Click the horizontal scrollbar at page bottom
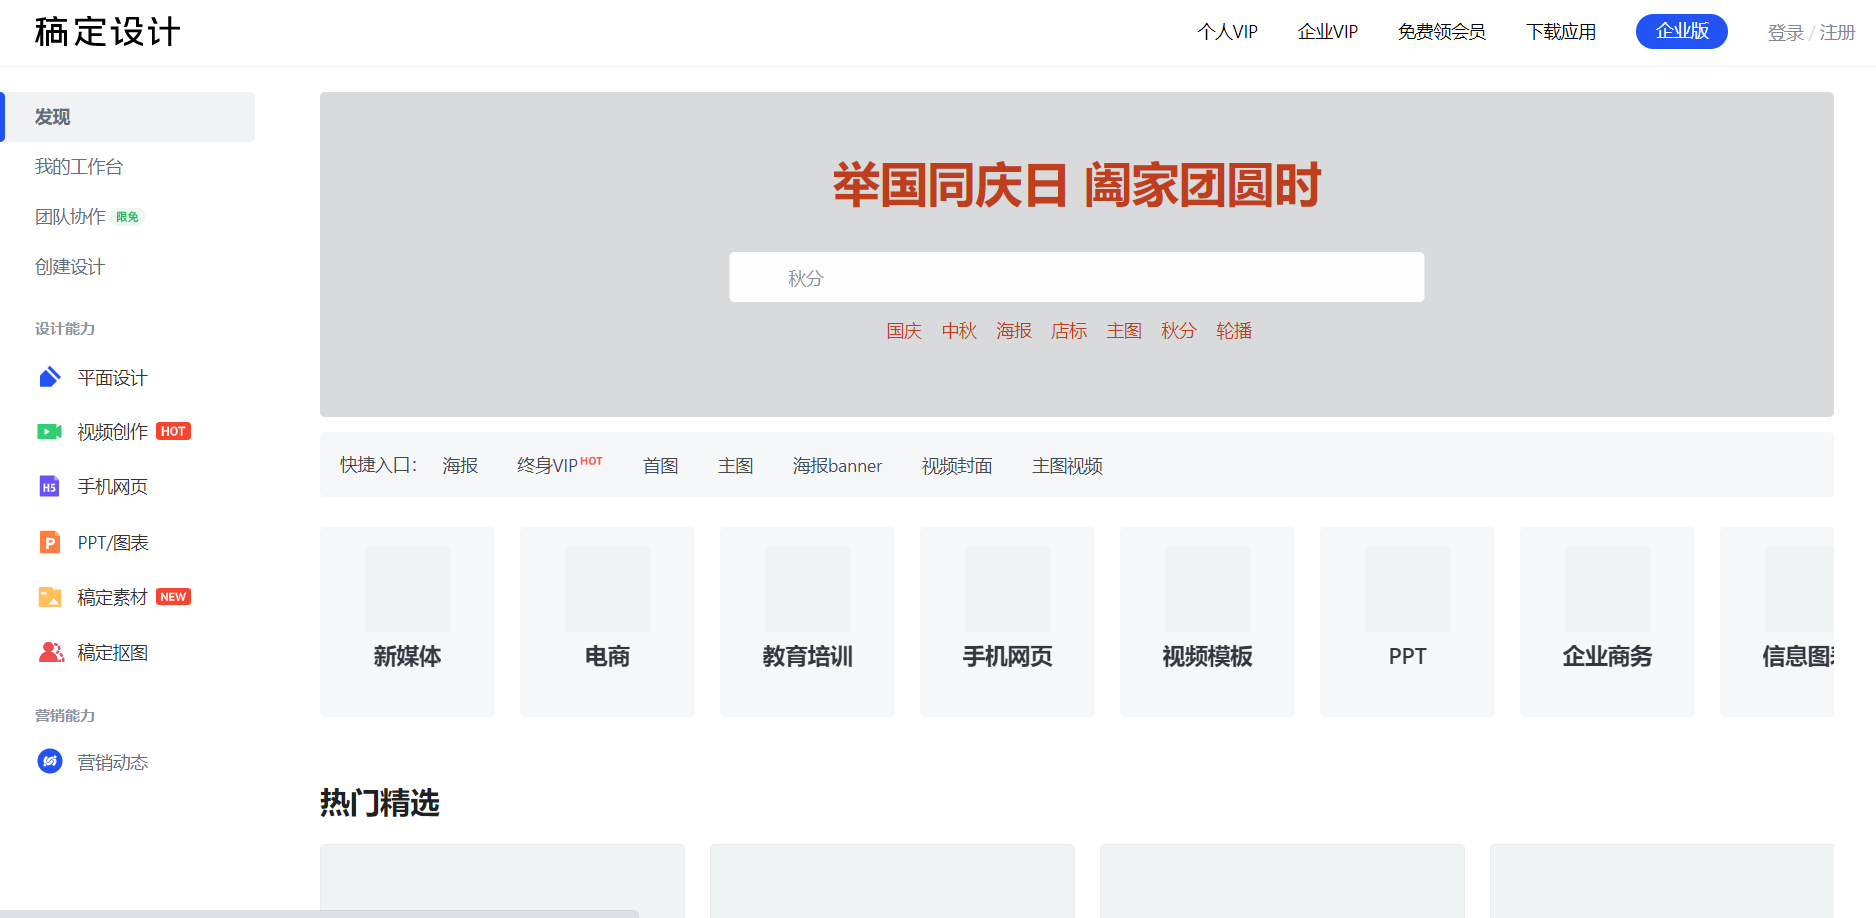 pyautogui.click(x=318, y=913)
